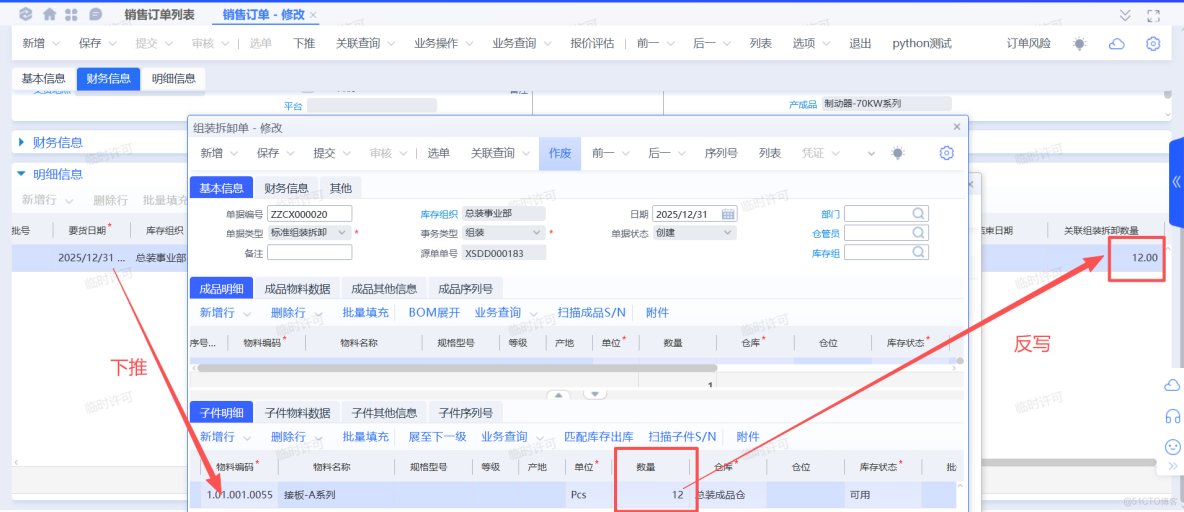Open the 单据状态 dropdown showing 创建

694,233
